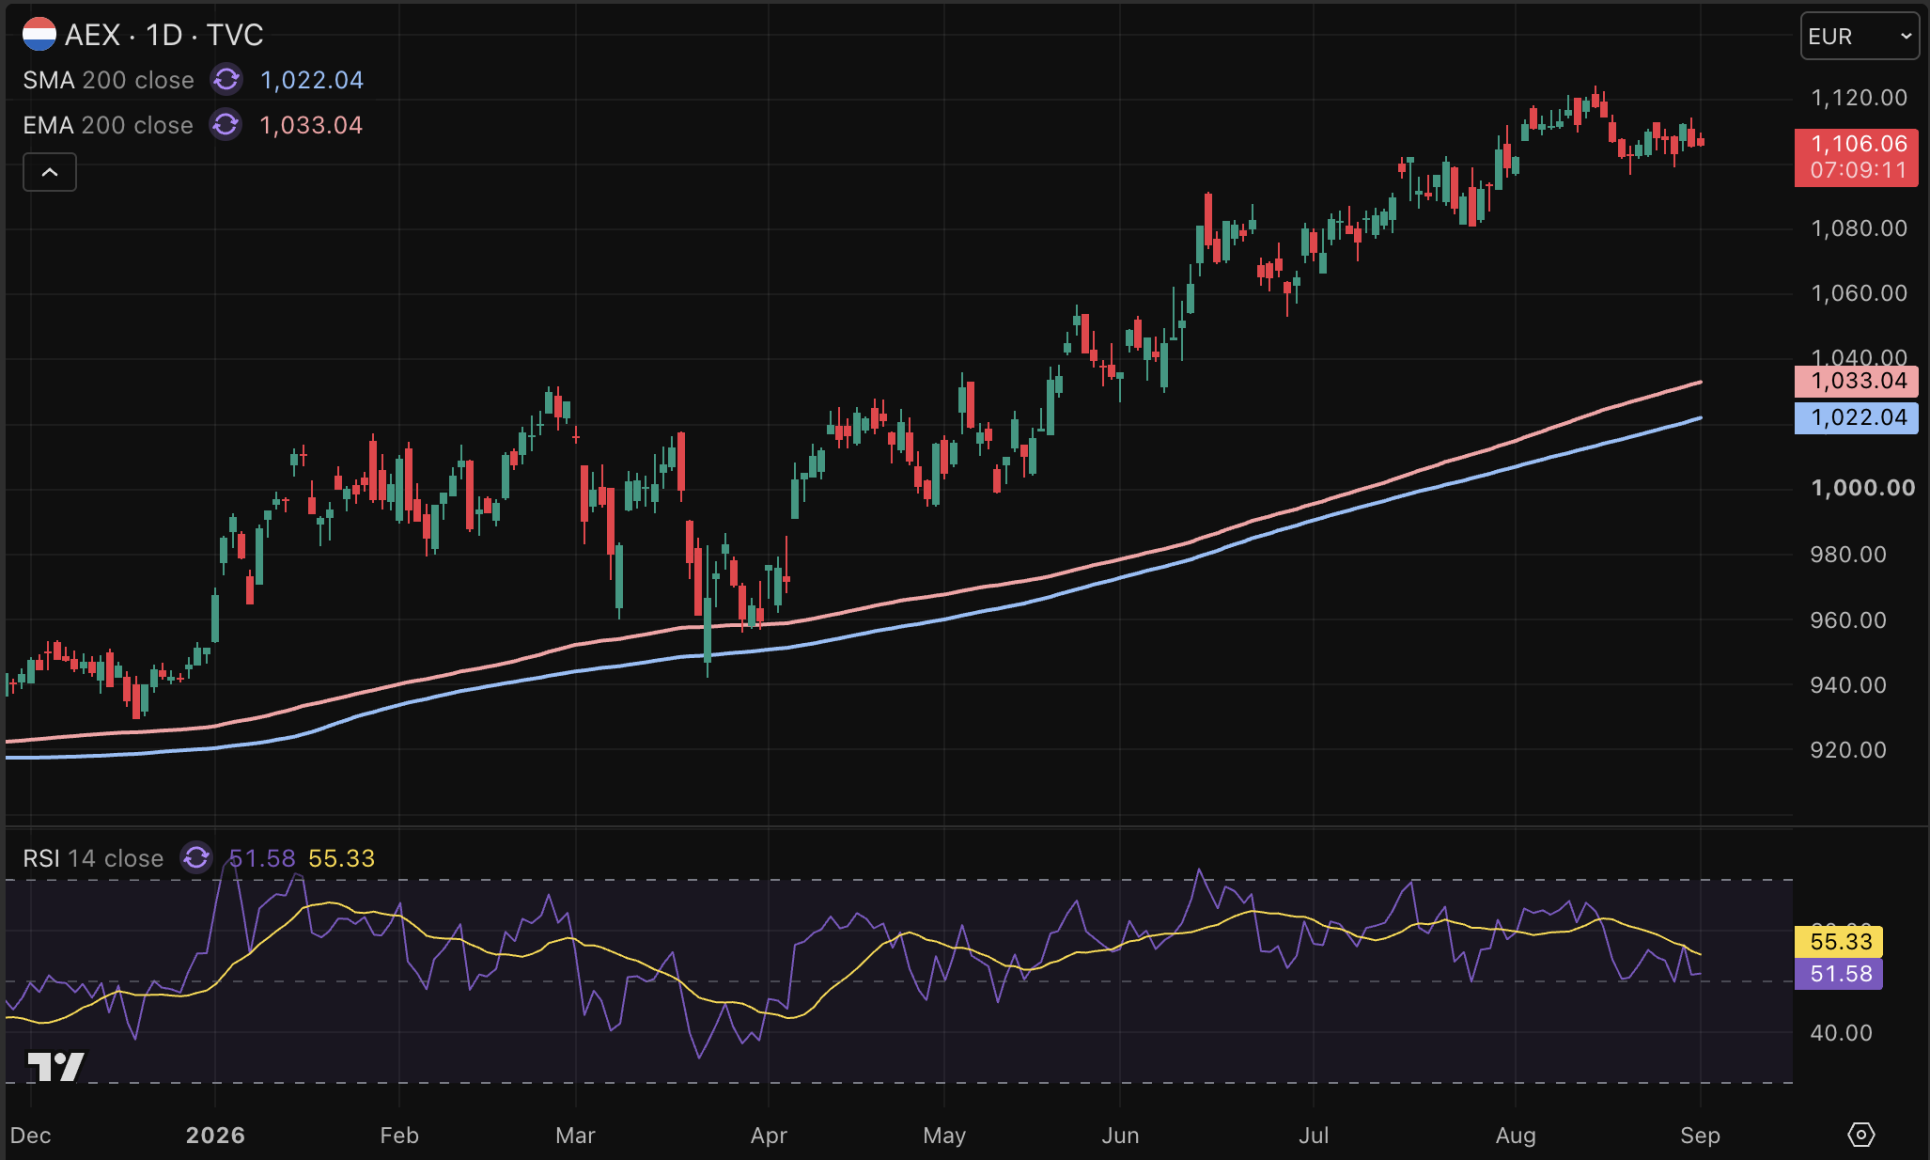
Task: Open the EUR currency dropdown
Action: 1860,36
